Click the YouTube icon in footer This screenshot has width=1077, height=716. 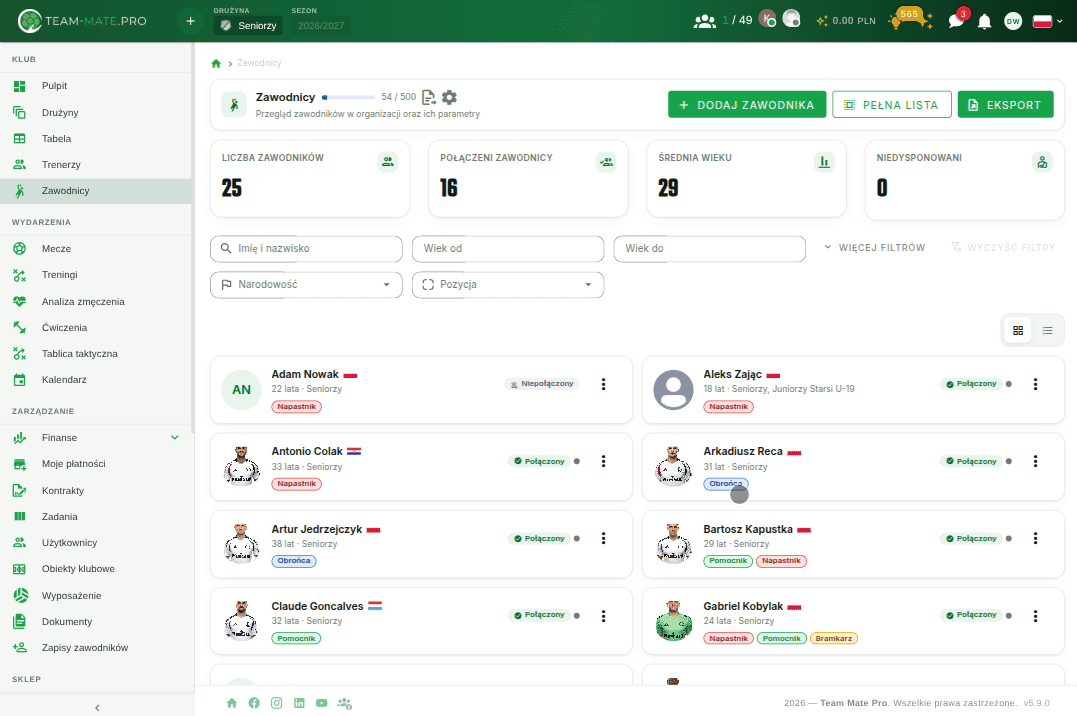tap(321, 703)
